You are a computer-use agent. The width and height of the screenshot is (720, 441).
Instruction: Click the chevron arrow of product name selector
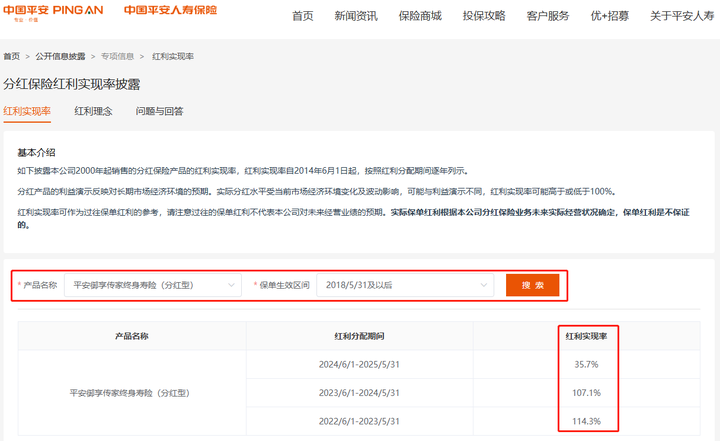point(232,285)
